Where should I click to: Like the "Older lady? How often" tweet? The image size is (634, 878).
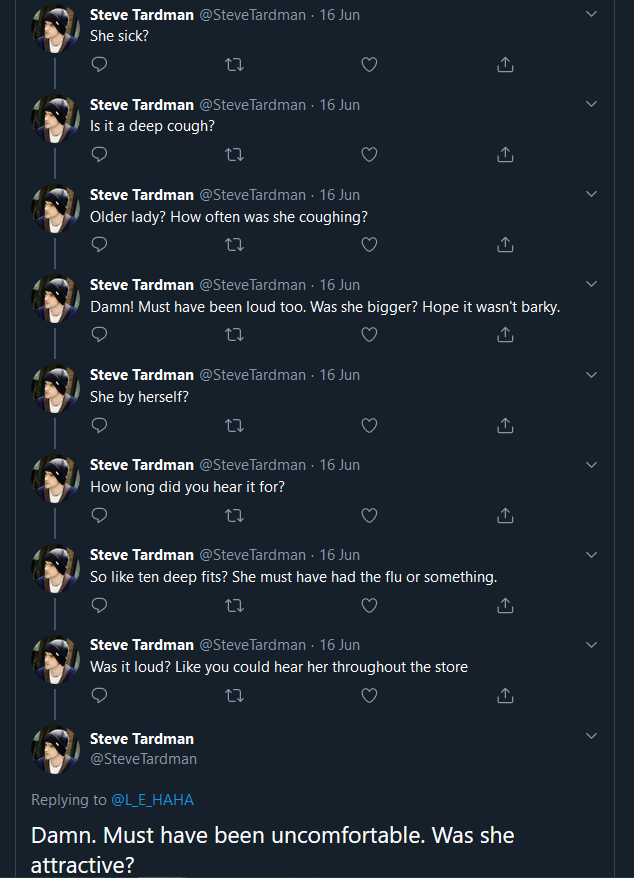point(369,245)
